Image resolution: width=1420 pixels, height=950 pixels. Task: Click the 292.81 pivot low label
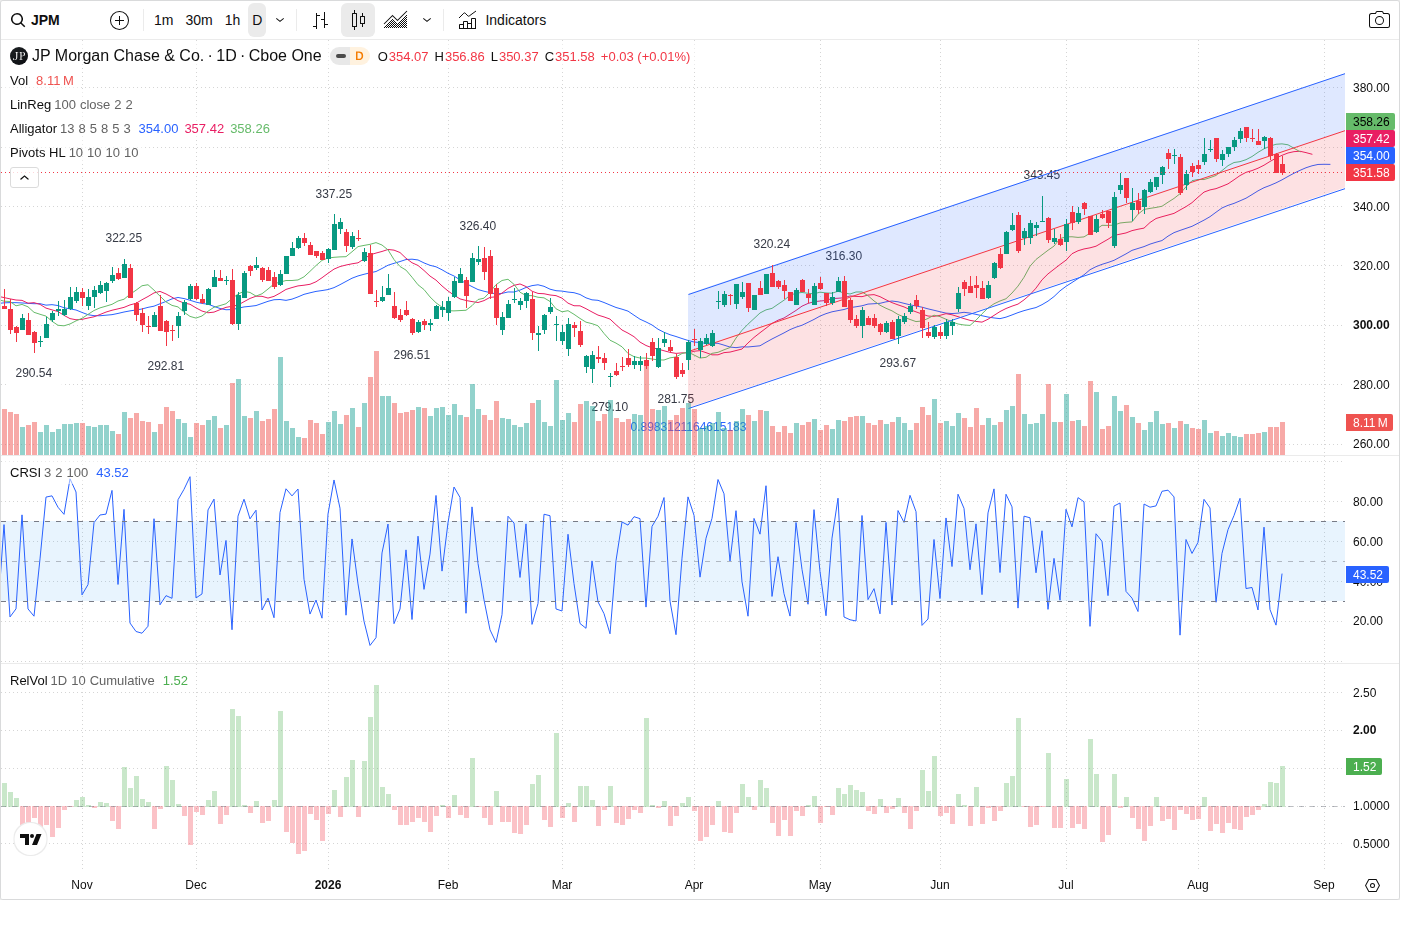pos(166,366)
